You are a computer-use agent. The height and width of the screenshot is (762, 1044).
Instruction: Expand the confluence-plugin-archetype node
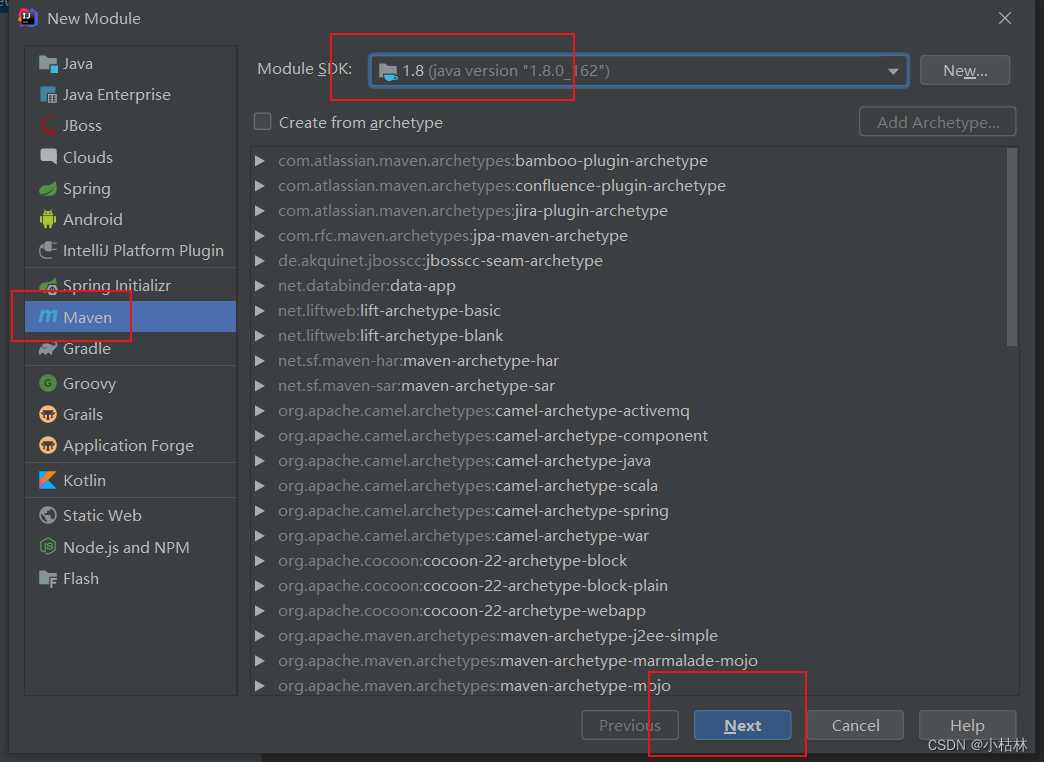pos(260,186)
